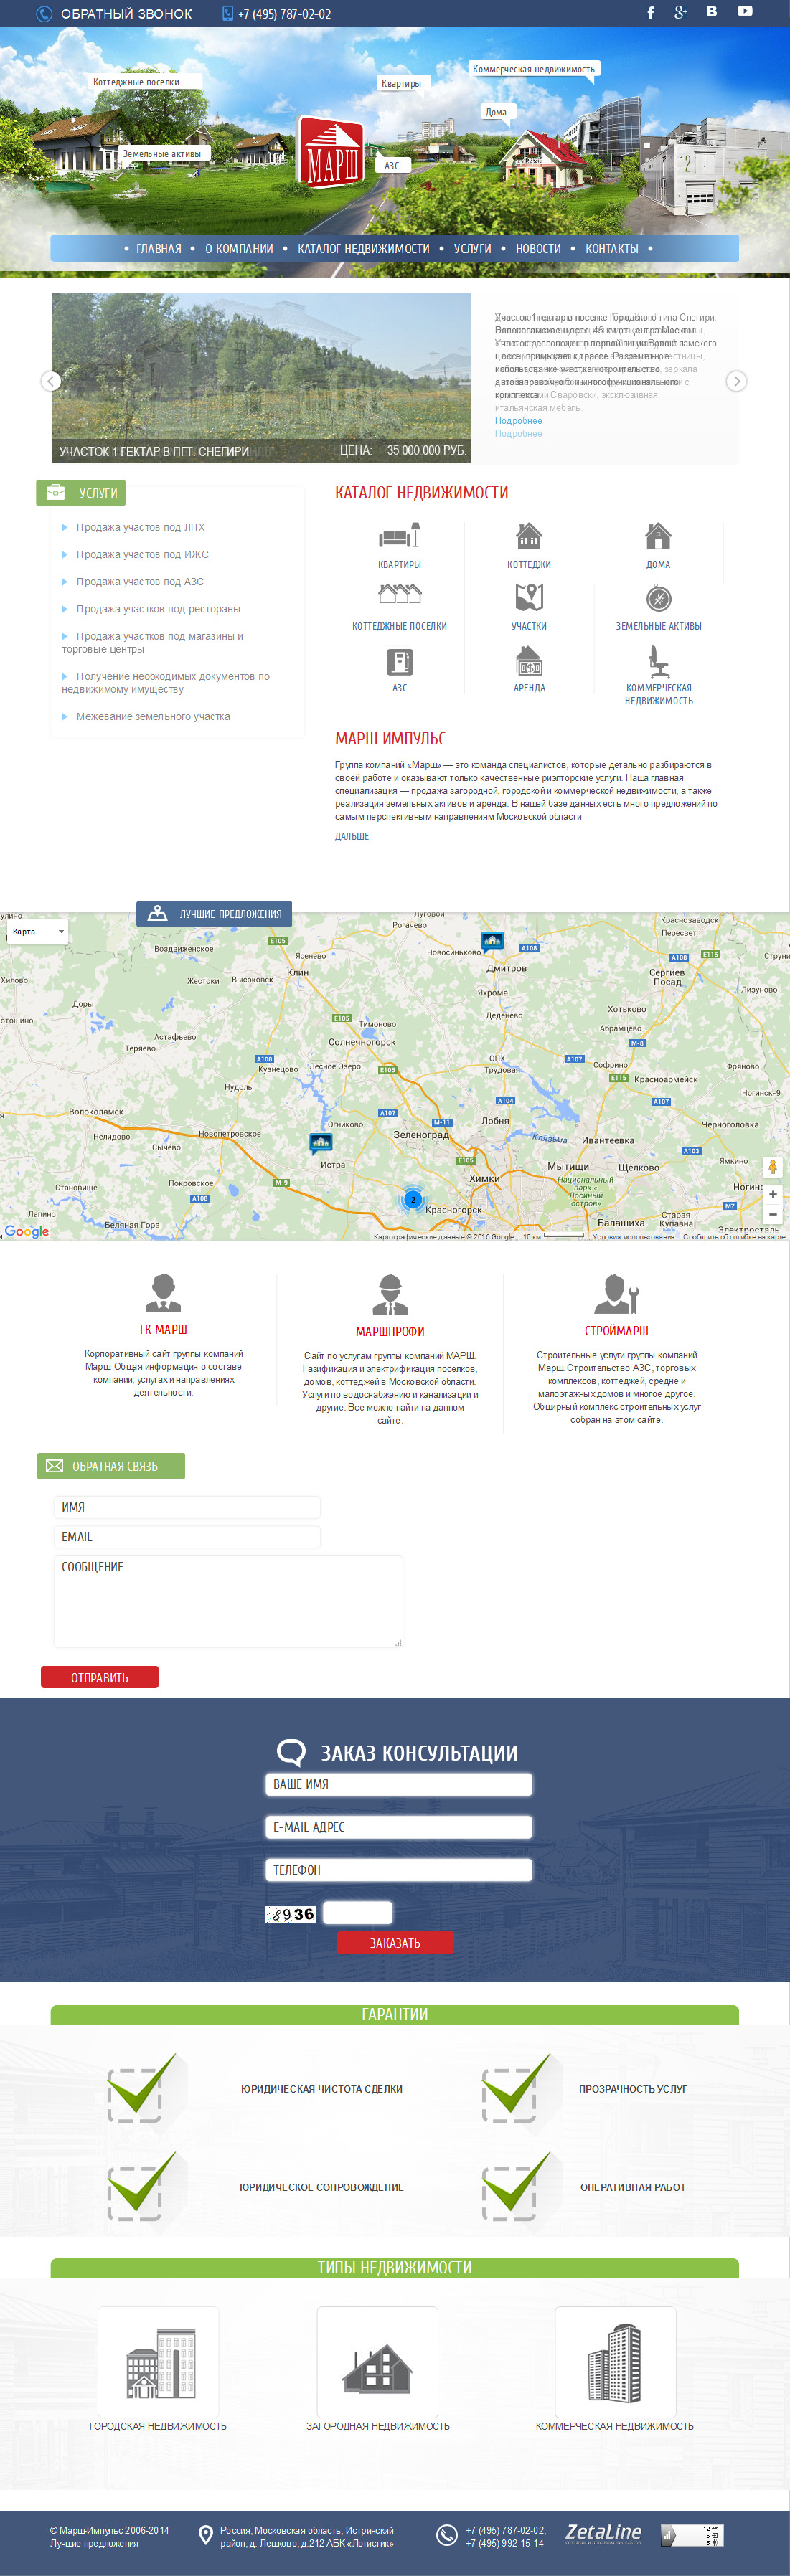The height and width of the screenshot is (2576, 790).
Task: Open Продажа участов под ЛПХ service
Action: pos(140,527)
